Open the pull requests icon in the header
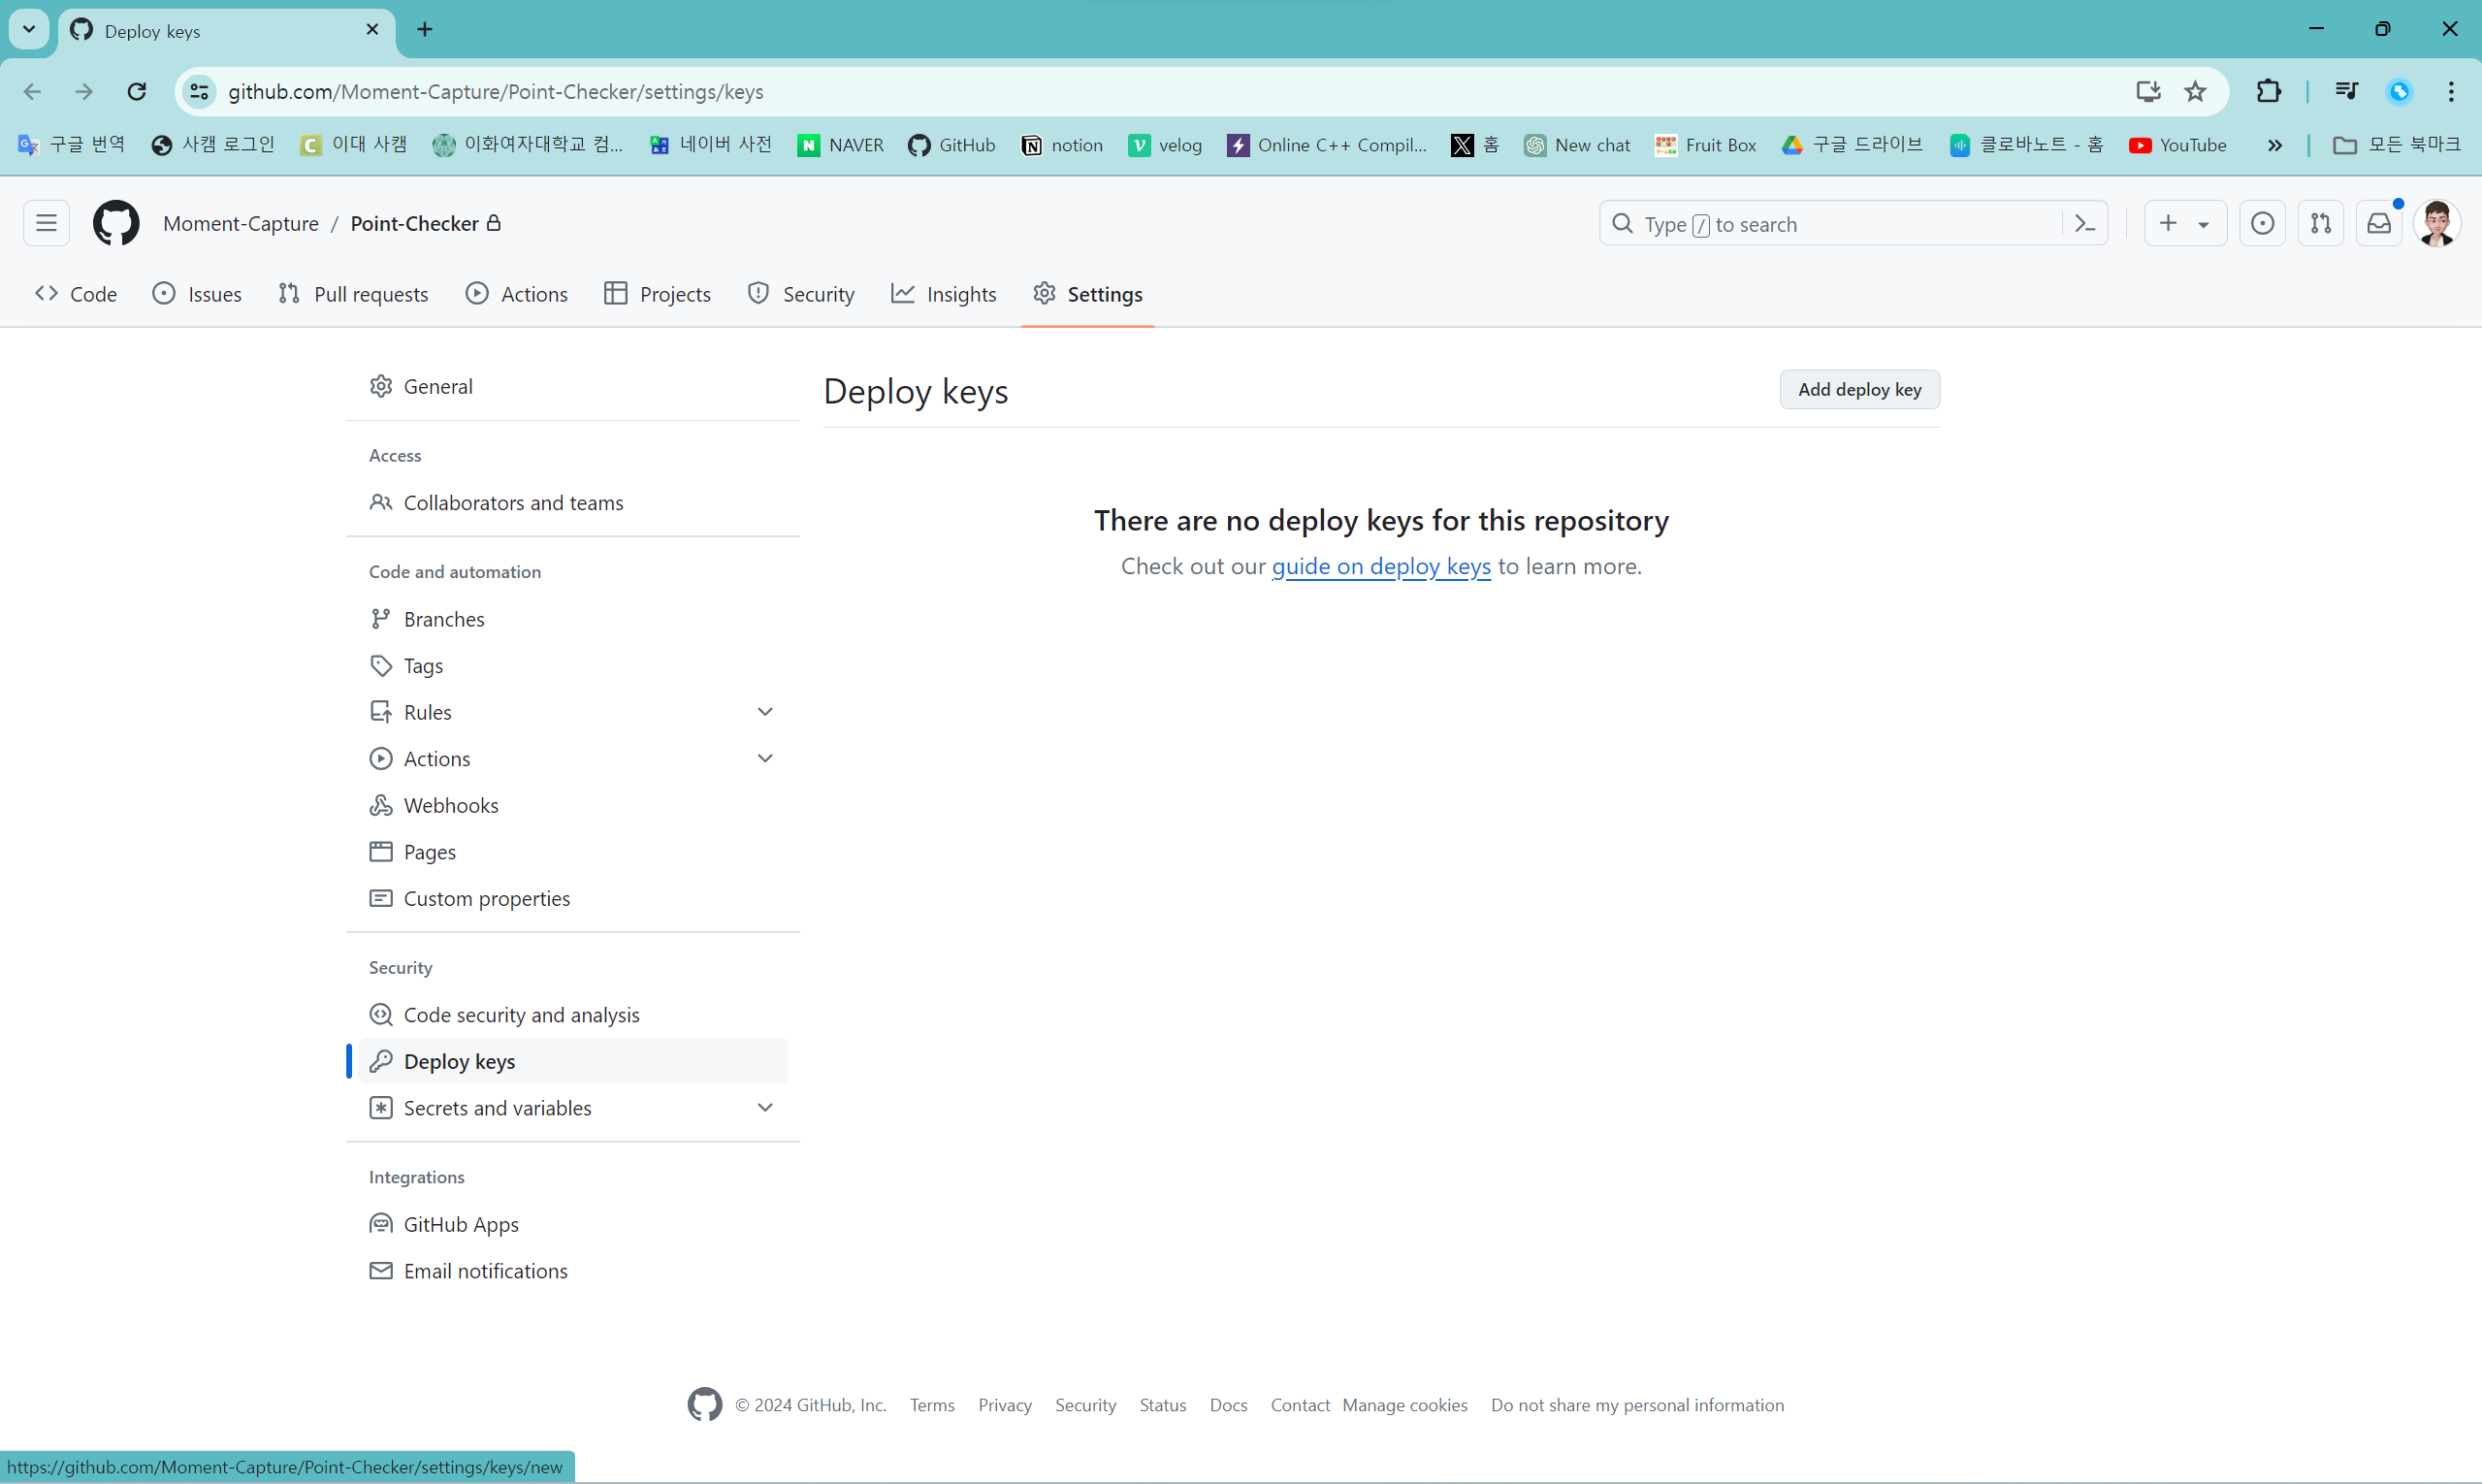Image resolution: width=2482 pixels, height=1484 pixels. [x=2320, y=223]
